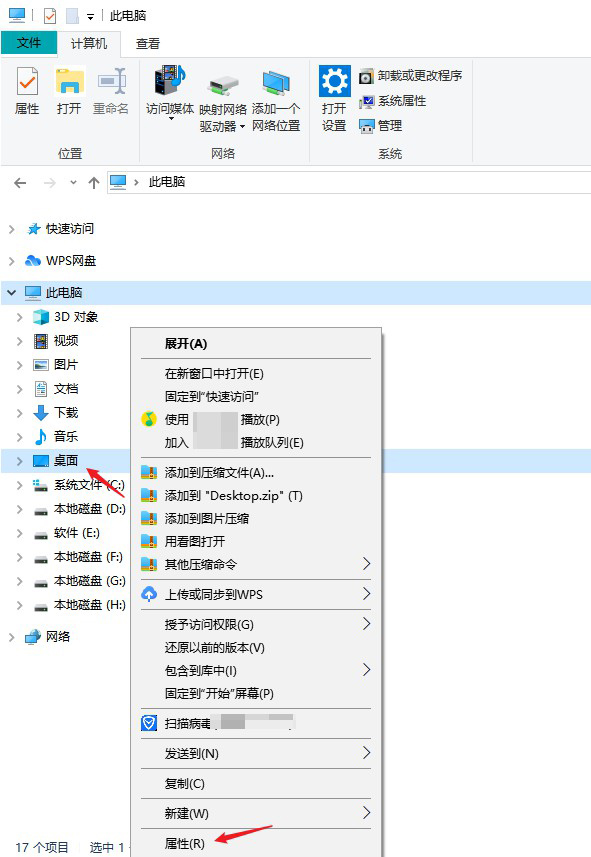The width and height of the screenshot is (591, 857).
Task: Select Documents (文档) folder
Action: click(56, 389)
